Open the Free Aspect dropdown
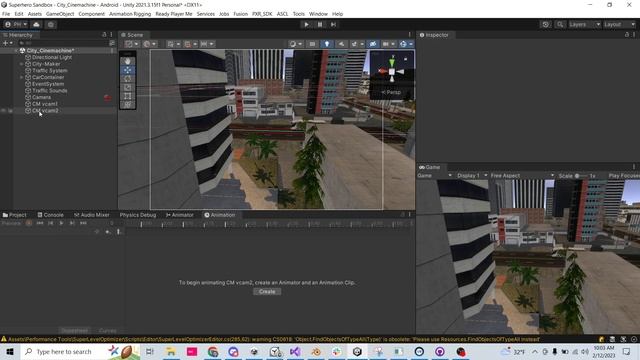The image size is (640, 360). pyautogui.click(x=522, y=176)
